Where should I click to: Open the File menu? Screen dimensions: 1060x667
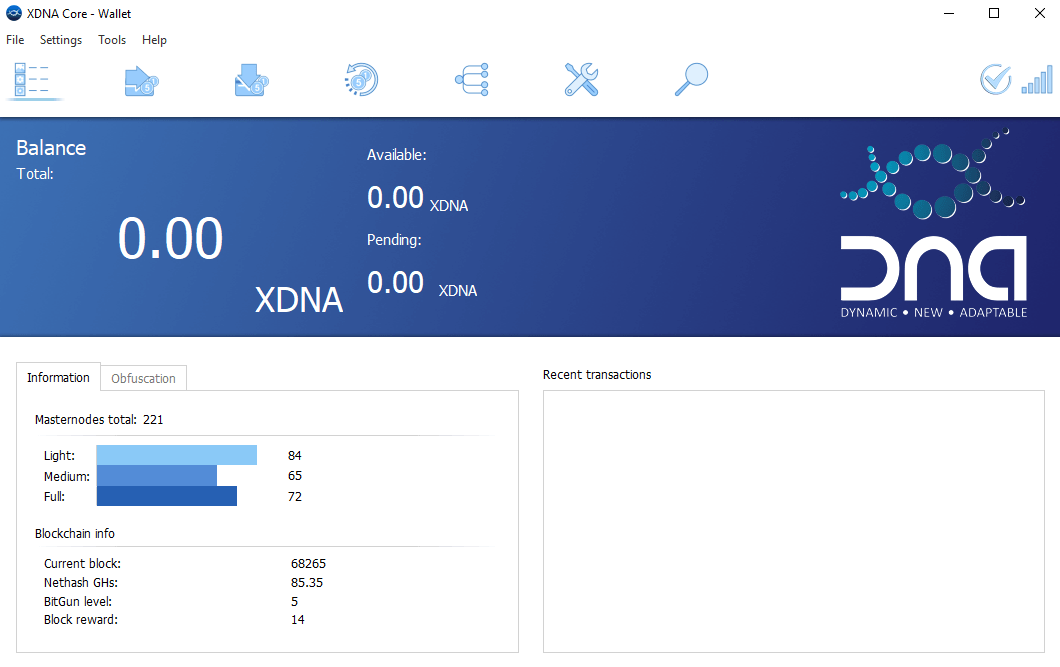click(x=15, y=40)
